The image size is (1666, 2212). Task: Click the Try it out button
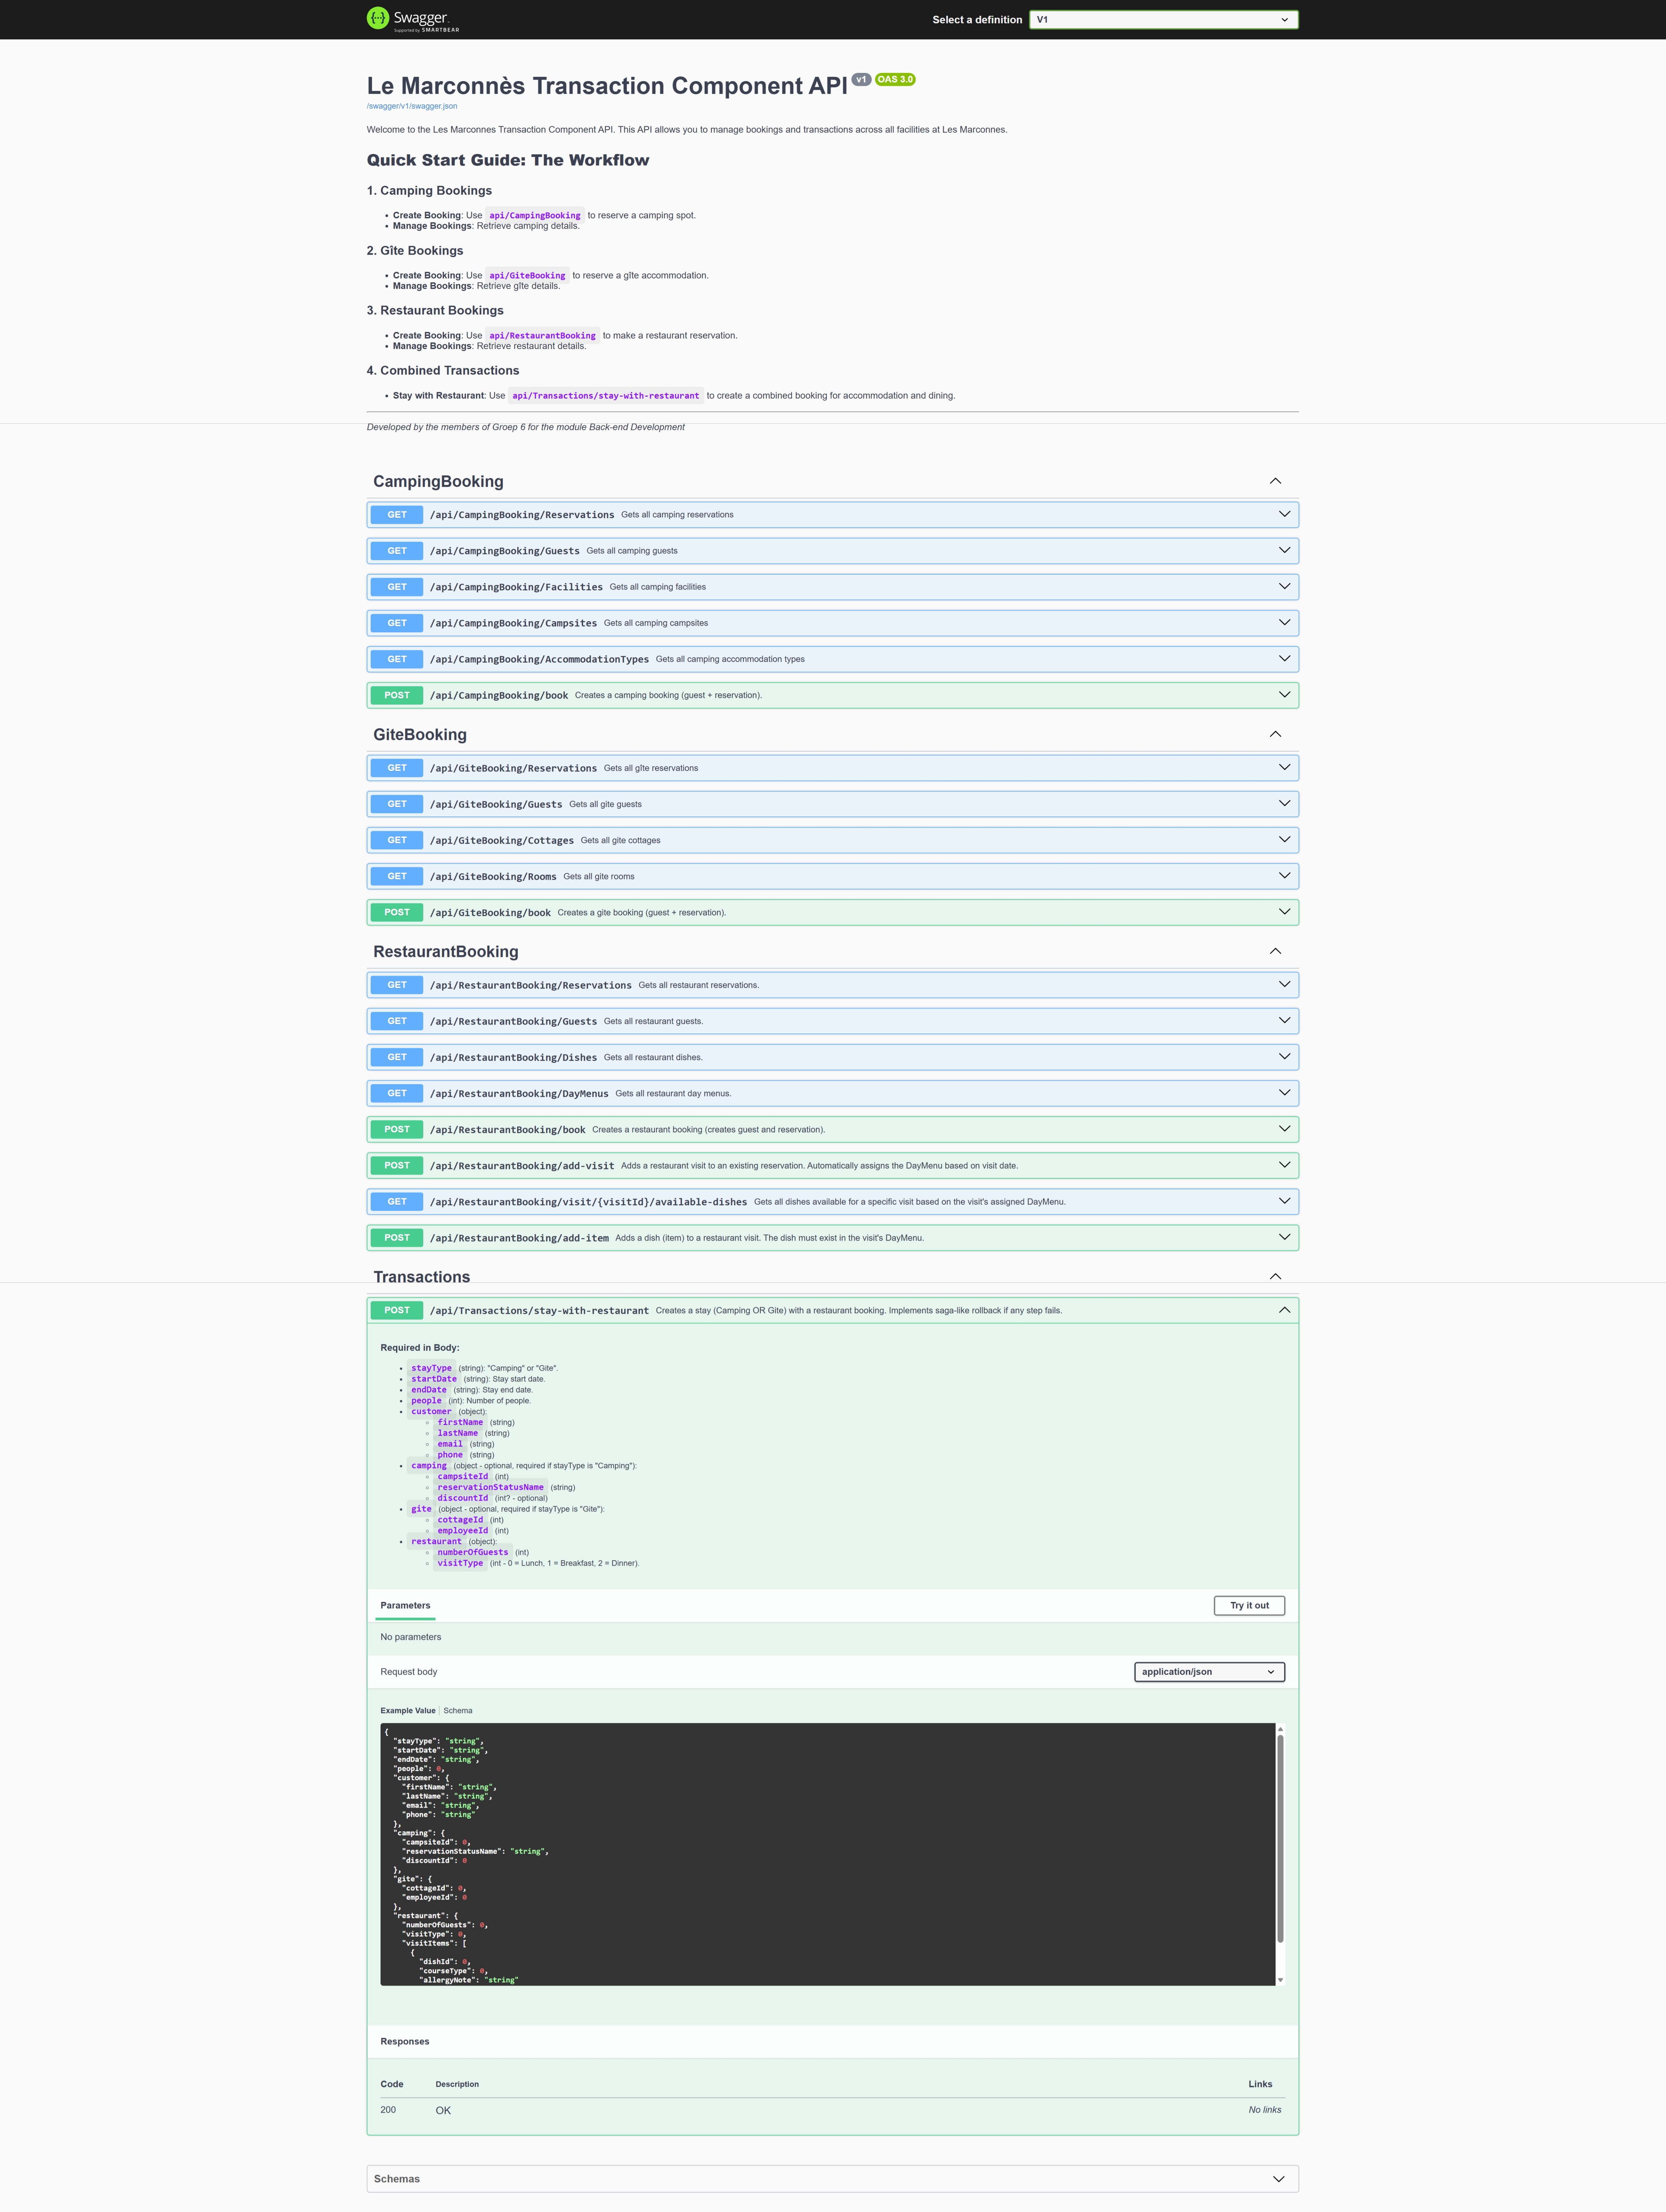1249,1606
